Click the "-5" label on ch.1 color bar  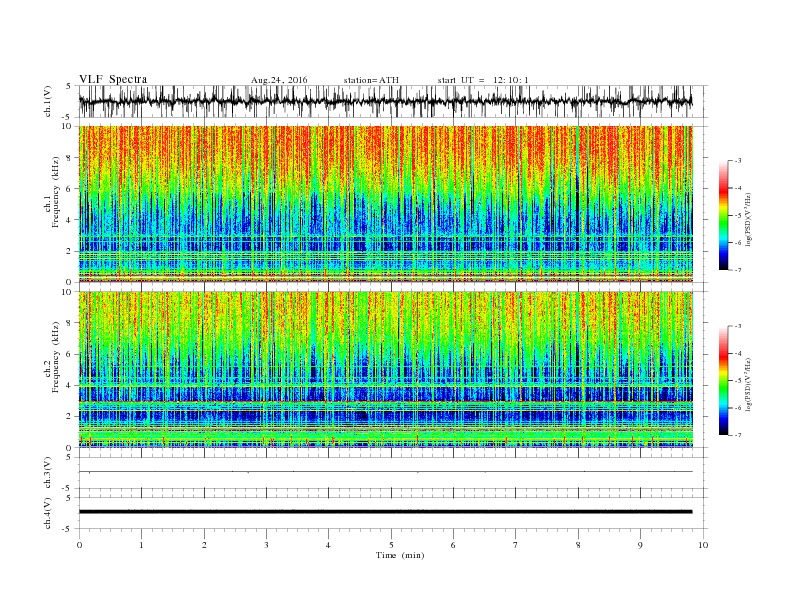[x=737, y=216]
